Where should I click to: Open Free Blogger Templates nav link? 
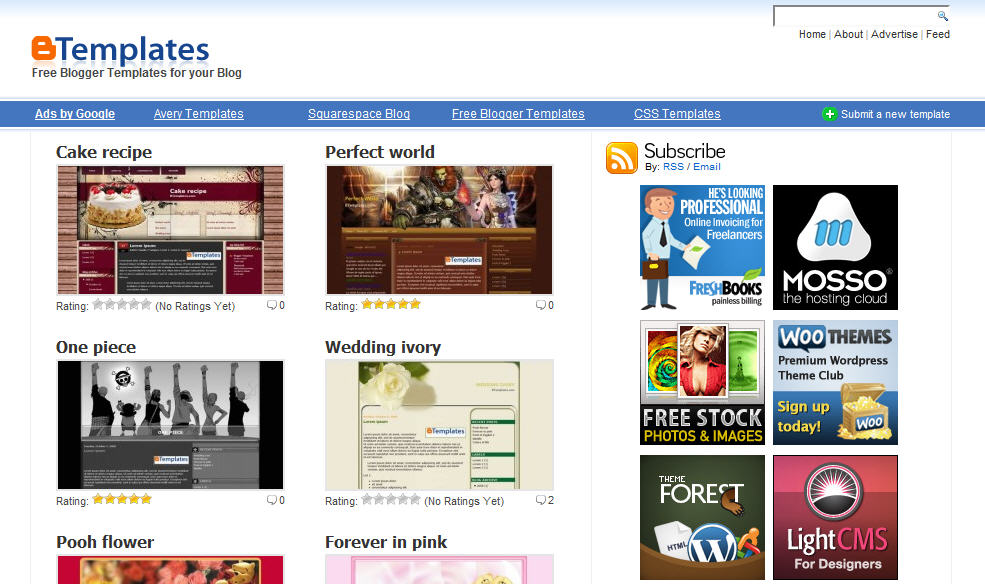pyautogui.click(x=518, y=114)
